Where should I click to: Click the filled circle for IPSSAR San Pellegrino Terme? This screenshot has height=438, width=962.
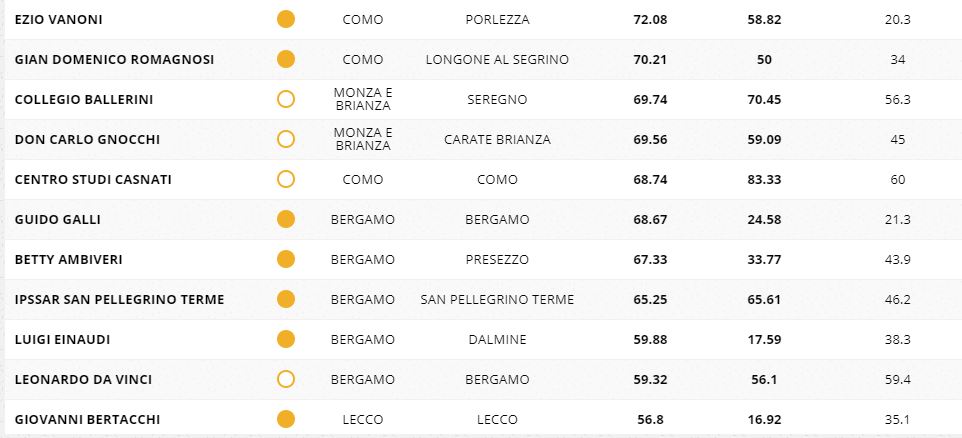click(x=286, y=299)
